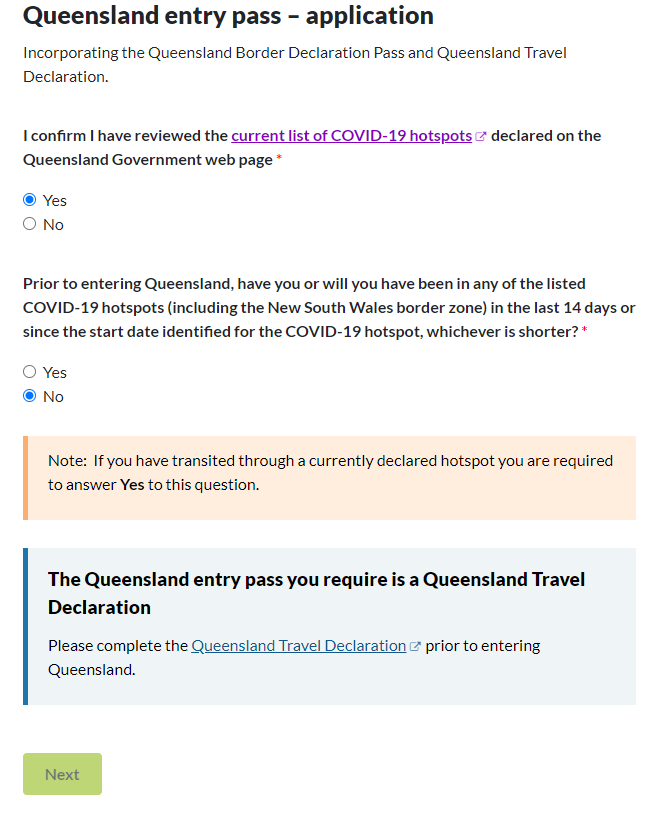The width and height of the screenshot is (662, 815).
Task: Select Yes for reviewing the hotspot list
Action: pyautogui.click(x=29, y=199)
